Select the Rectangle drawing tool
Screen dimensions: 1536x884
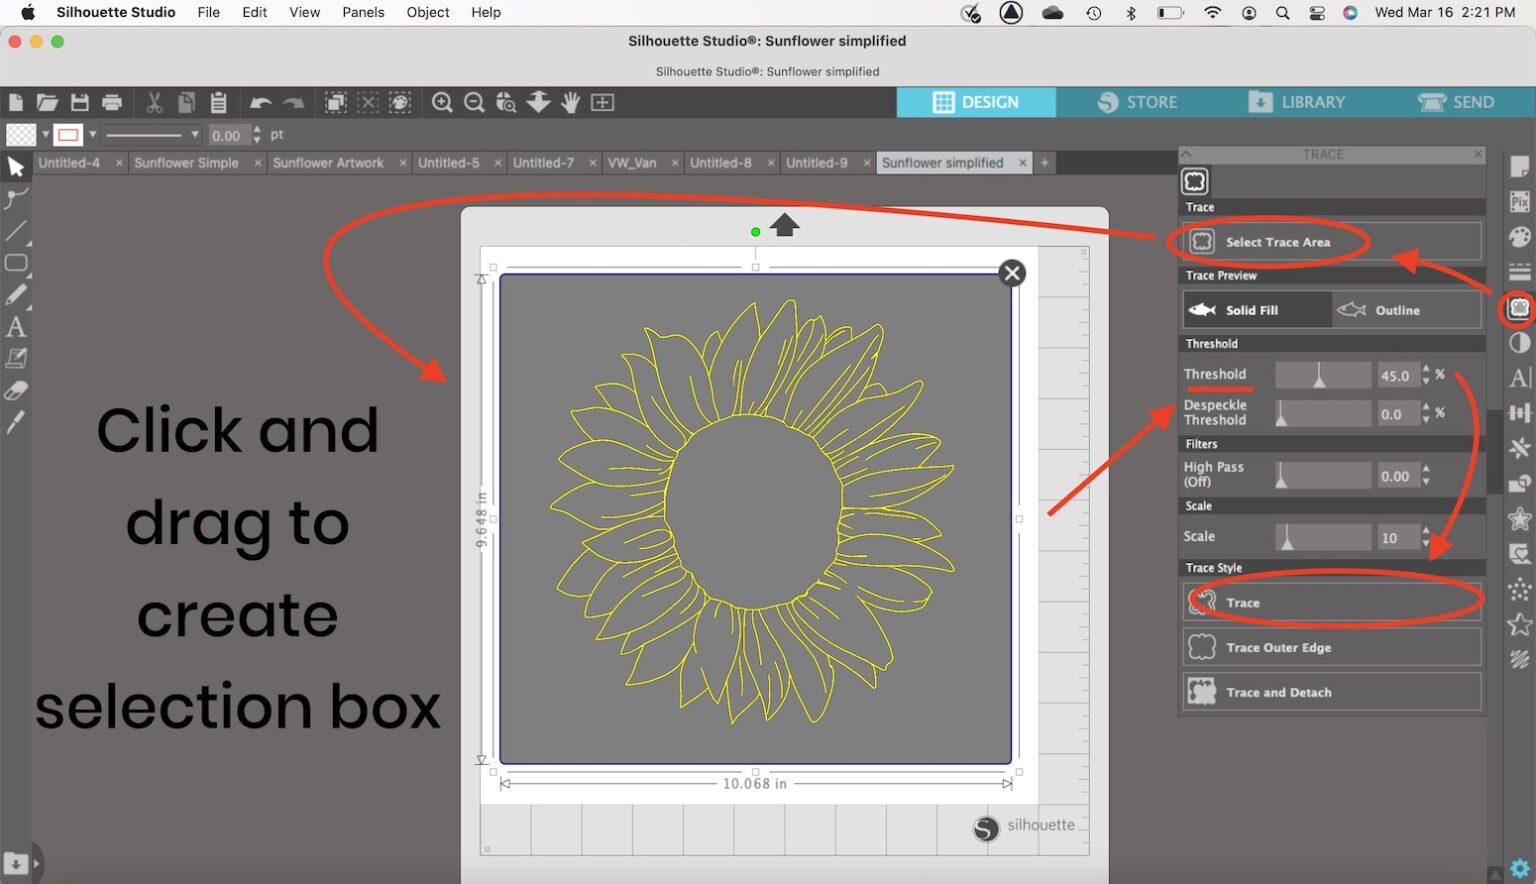[16, 263]
